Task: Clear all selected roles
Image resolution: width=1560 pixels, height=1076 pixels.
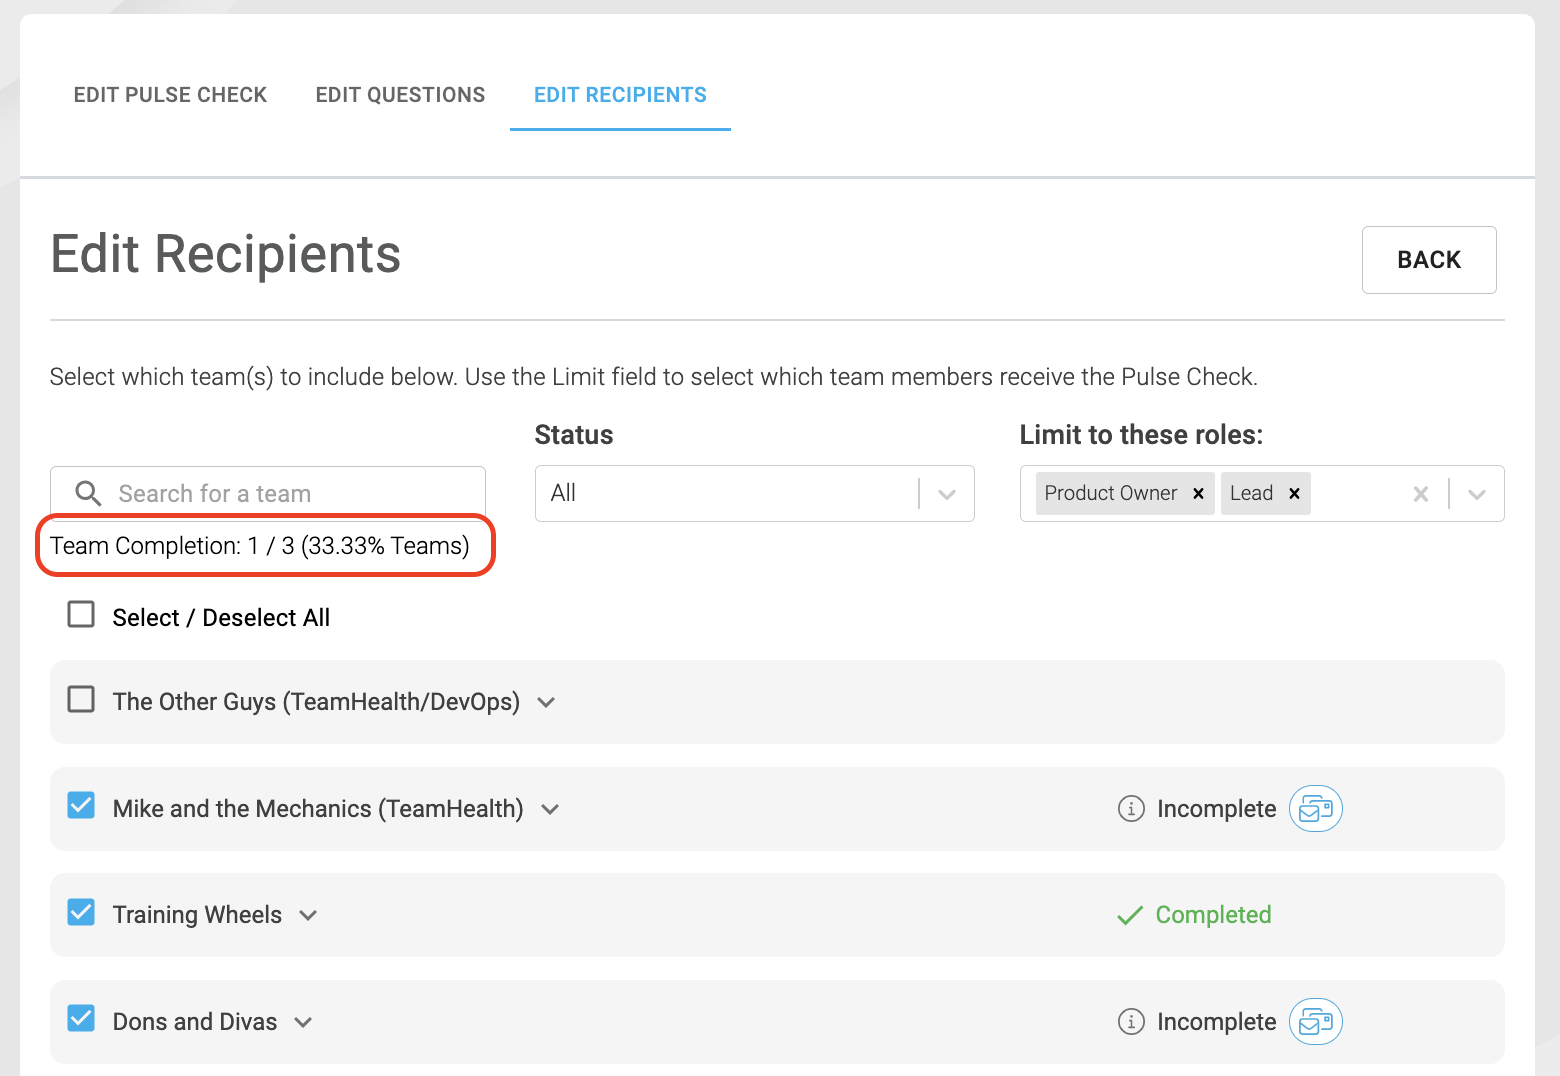Action: [x=1420, y=494]
